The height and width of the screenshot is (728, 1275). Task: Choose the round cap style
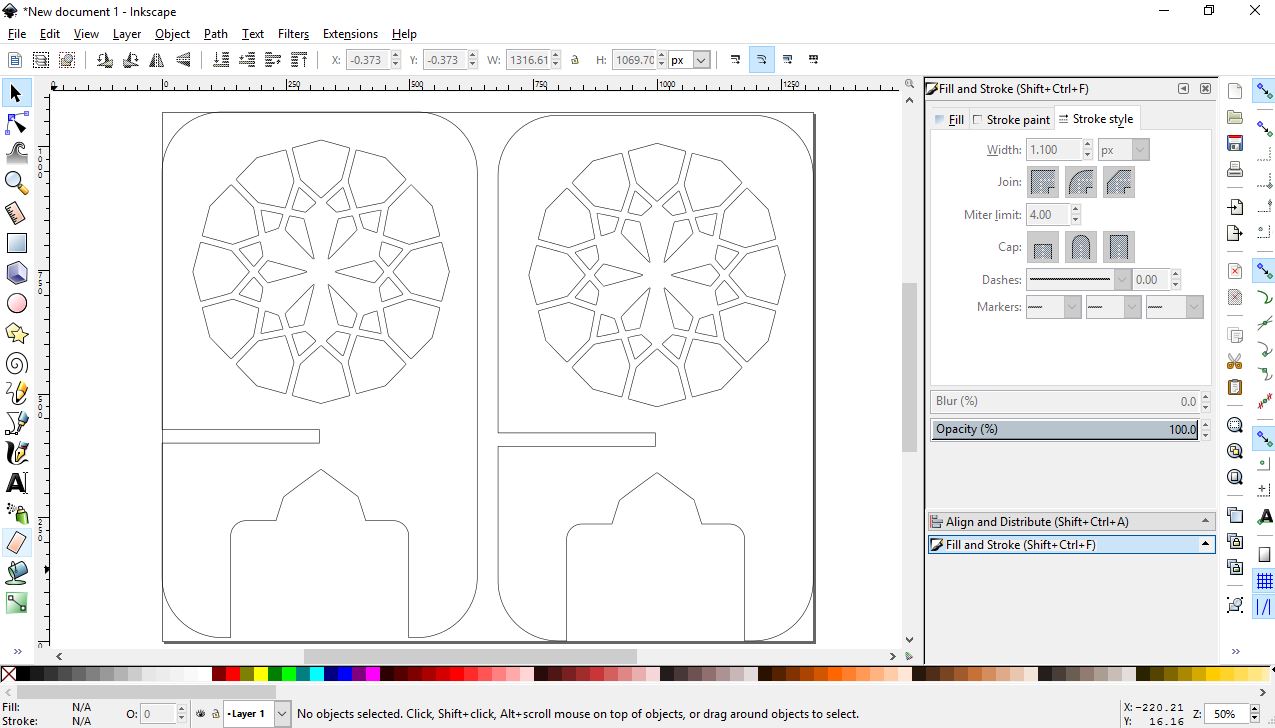(x=1081, y=247)
